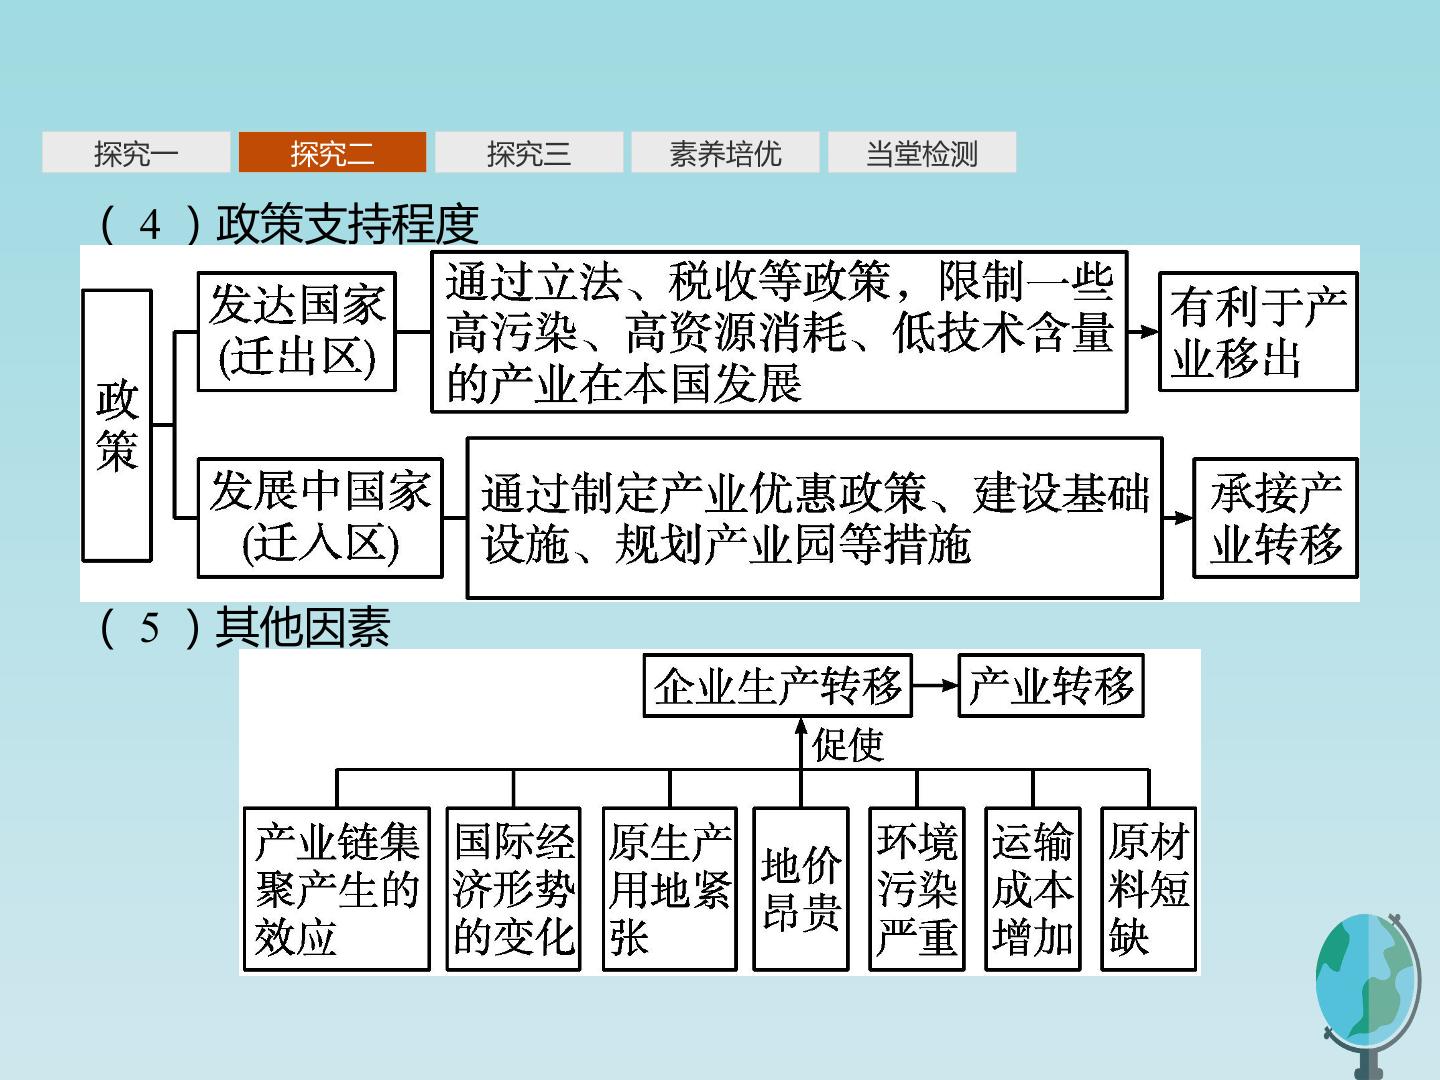Click the 企业生产转移 box
Viewport: 1440px width, 1080px height.
778,686
